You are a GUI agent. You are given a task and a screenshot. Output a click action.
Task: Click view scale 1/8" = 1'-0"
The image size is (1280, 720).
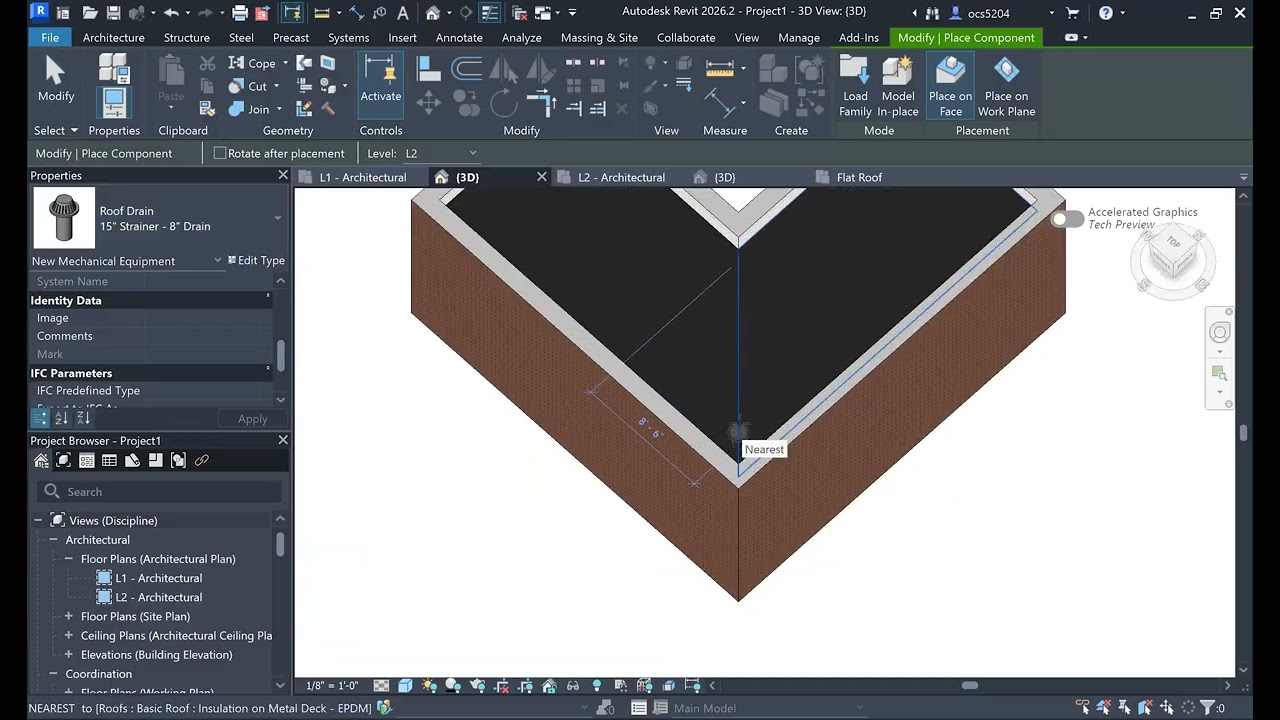(332, 685)
